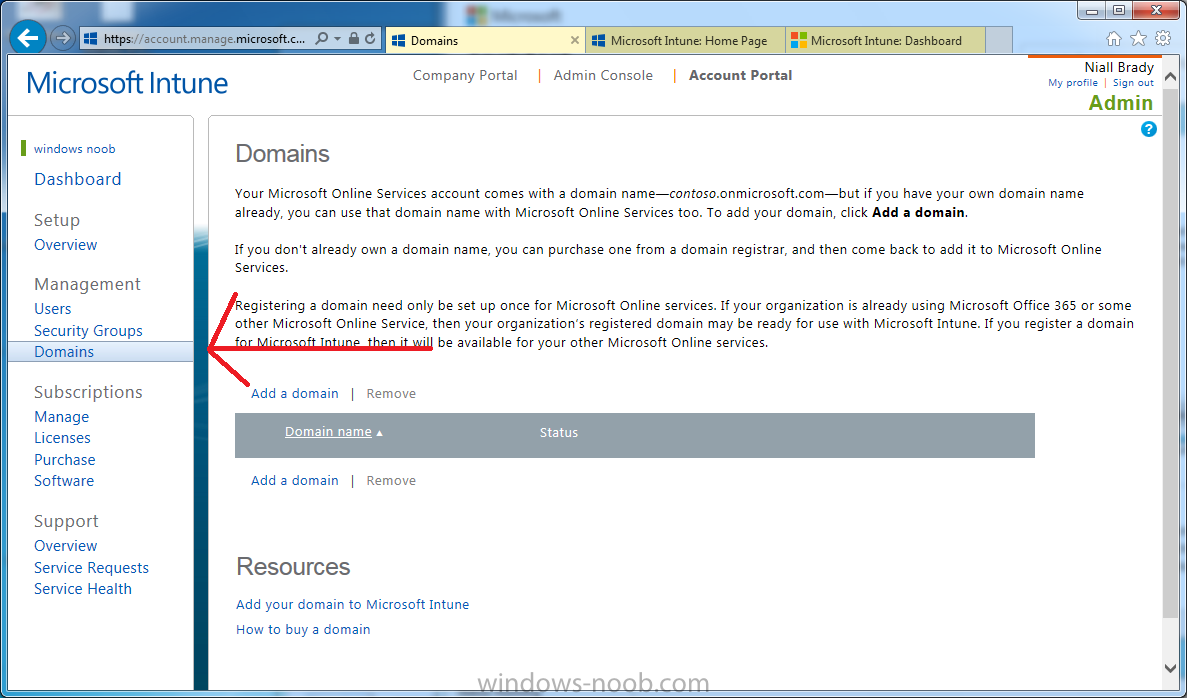Image resolution: width=1187 pixels, height=698 pixels.
Task: Refresh the page with reload icon
Action: [x=370, y=39]
